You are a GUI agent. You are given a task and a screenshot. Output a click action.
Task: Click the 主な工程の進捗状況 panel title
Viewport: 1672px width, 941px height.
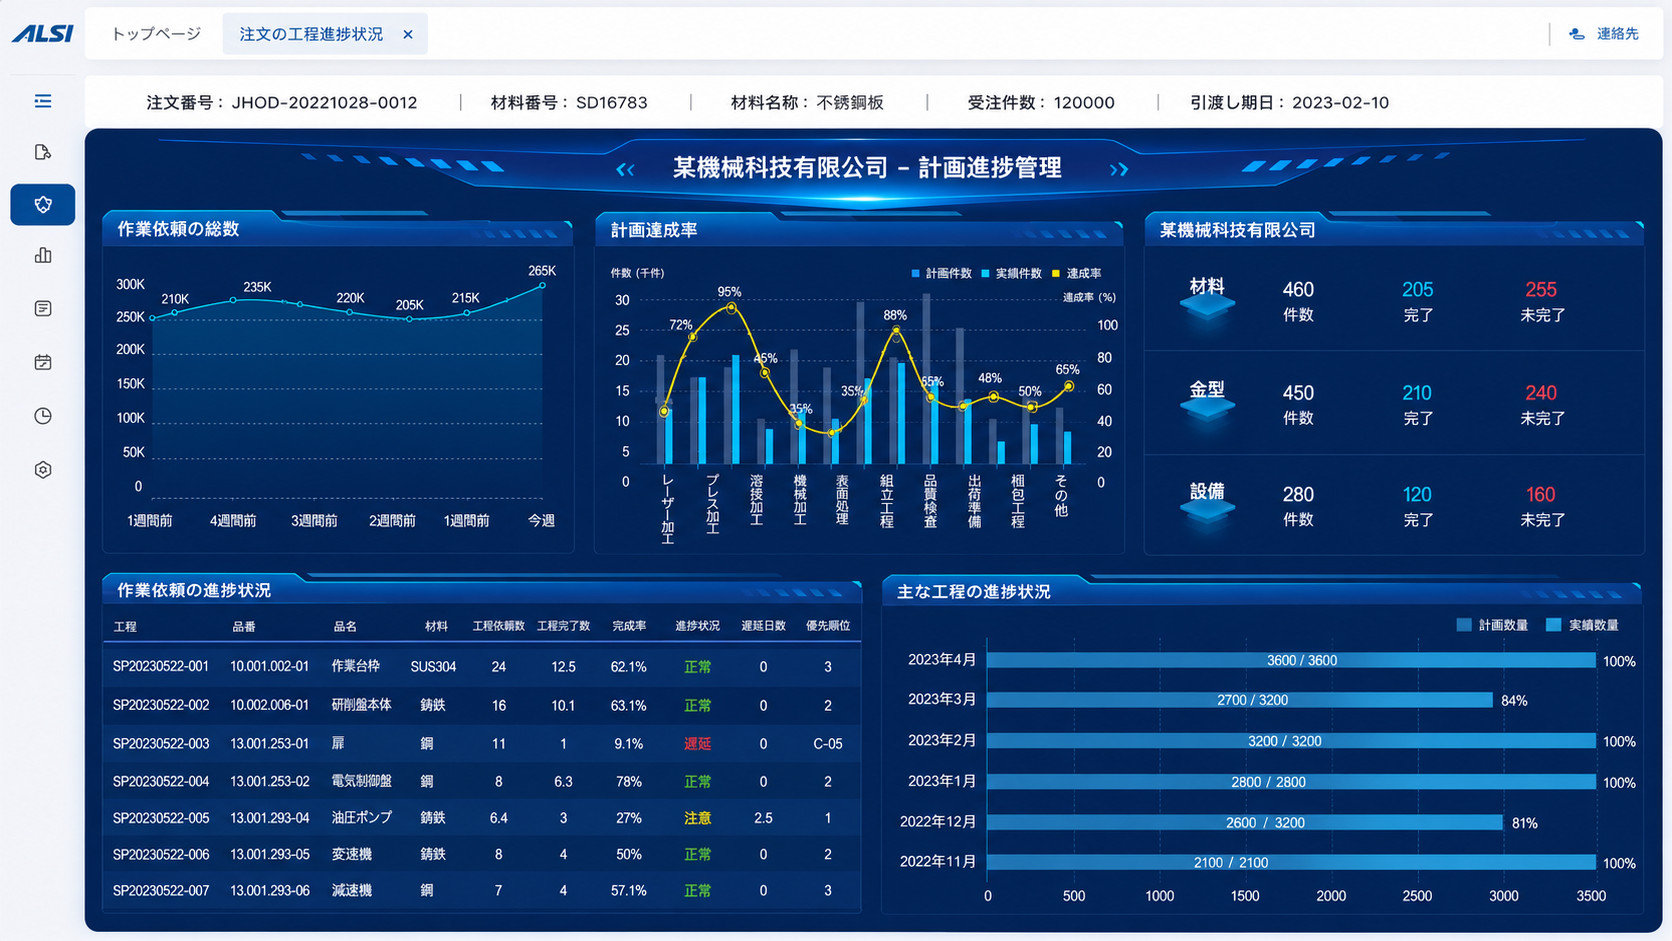click(x=973, y=592)
